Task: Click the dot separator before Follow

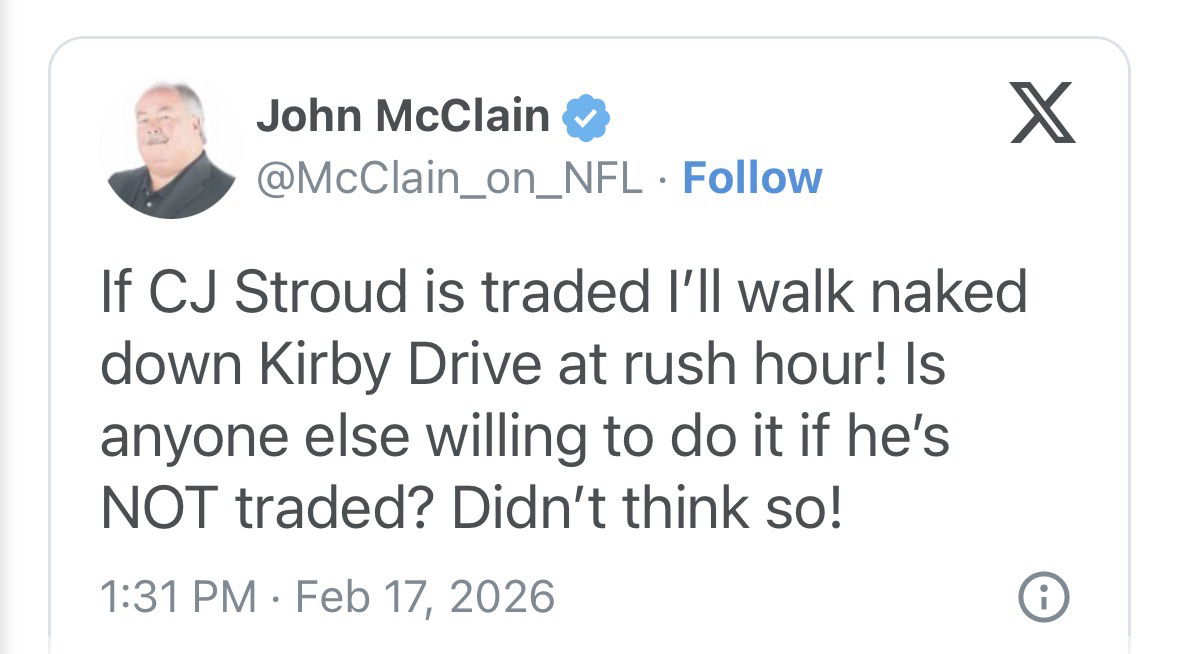Action: (x=662, y=179)
